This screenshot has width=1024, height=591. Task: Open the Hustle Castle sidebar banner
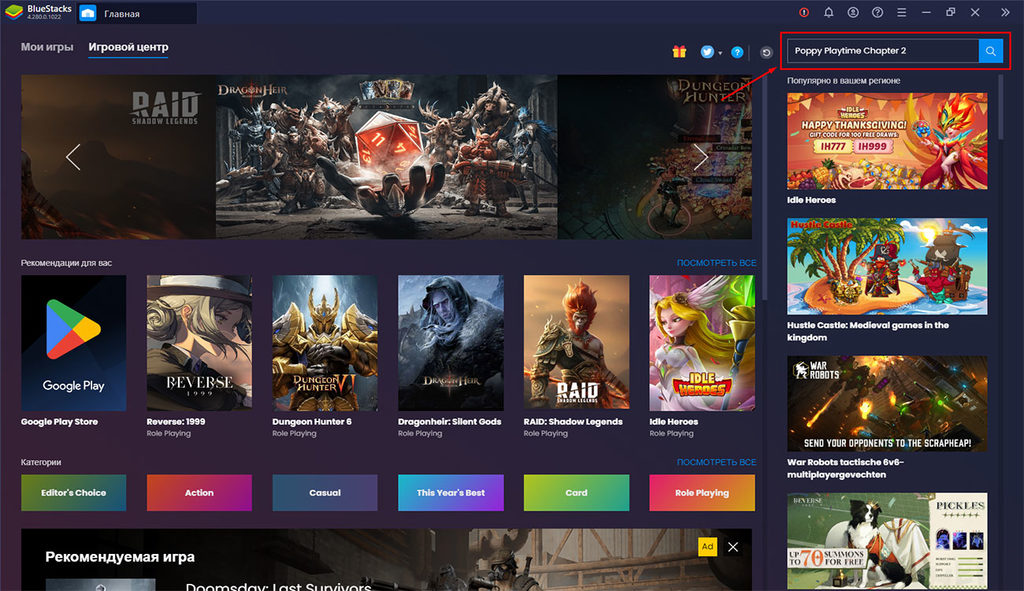[x=887, y=266]
